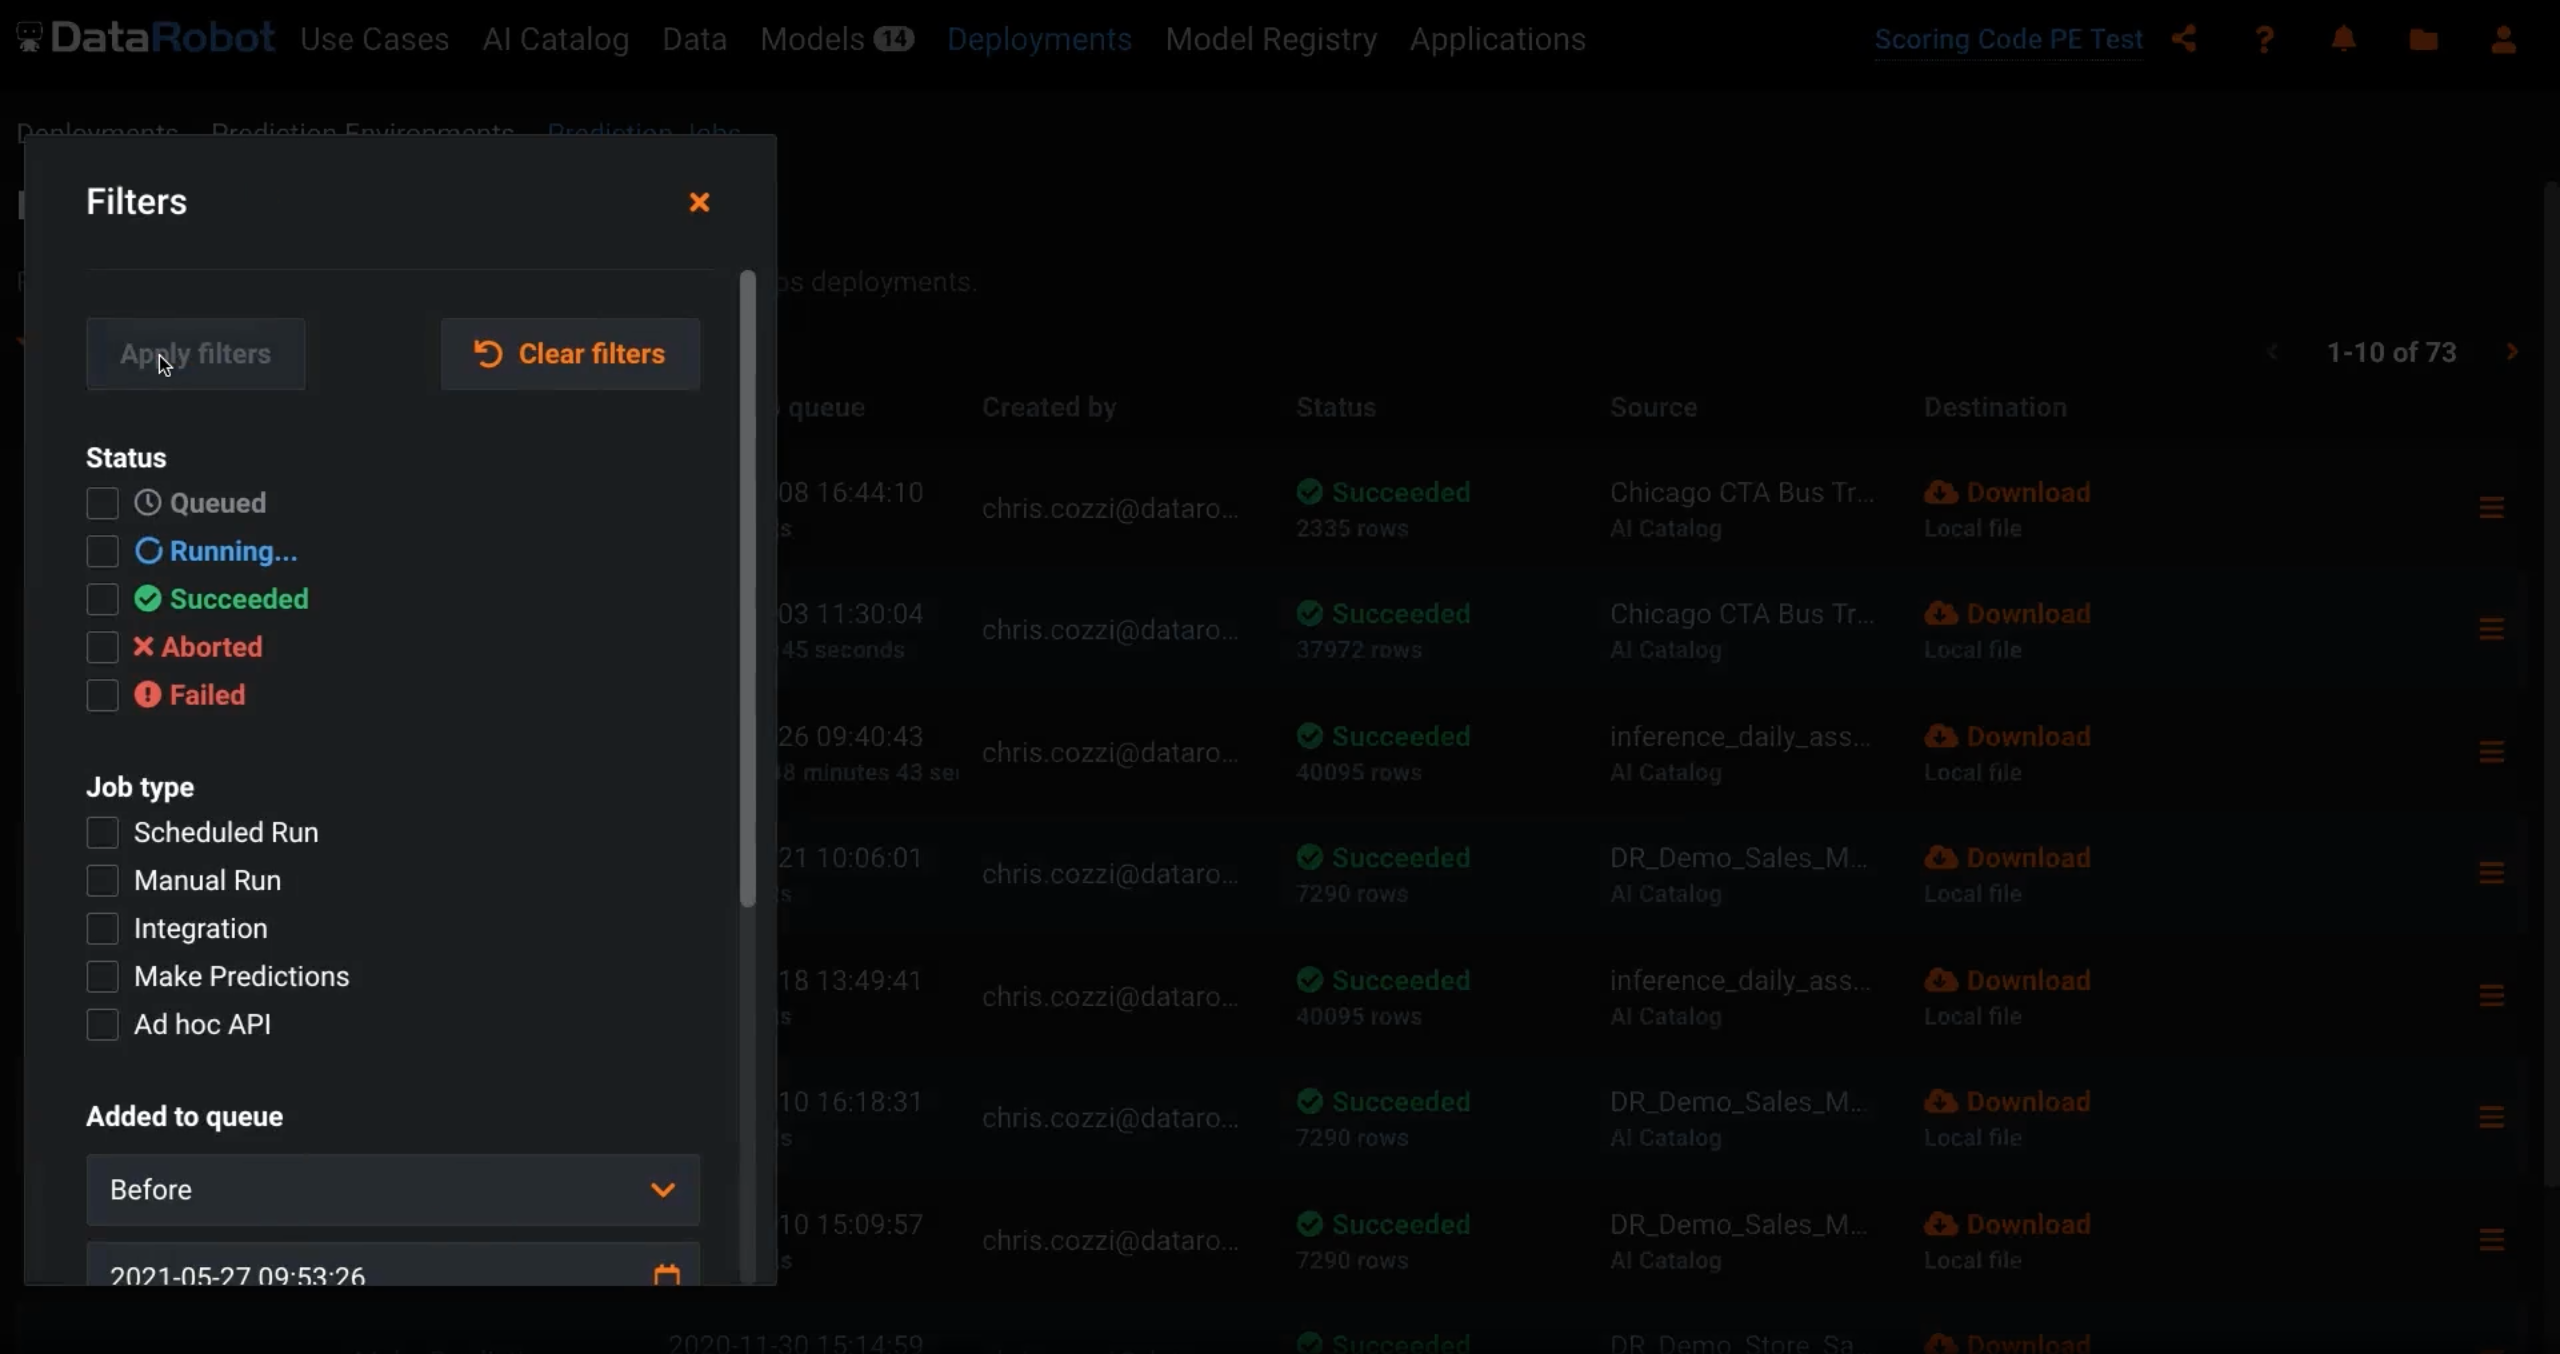Expand the Before dropdown under Added to queue
The width and height of the screenshot is (2560, 1354).
[x=392, y=1190]
